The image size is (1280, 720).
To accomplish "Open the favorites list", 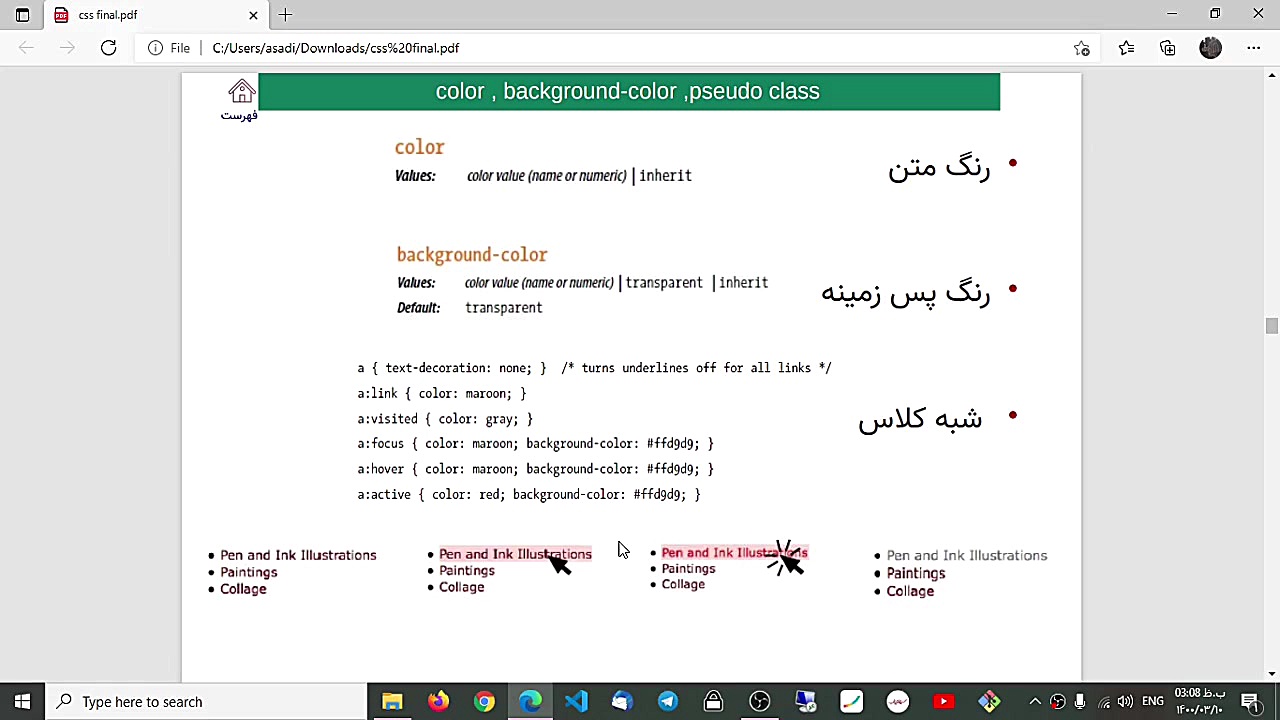I will pyautogui.click(x=1127, y=48).
